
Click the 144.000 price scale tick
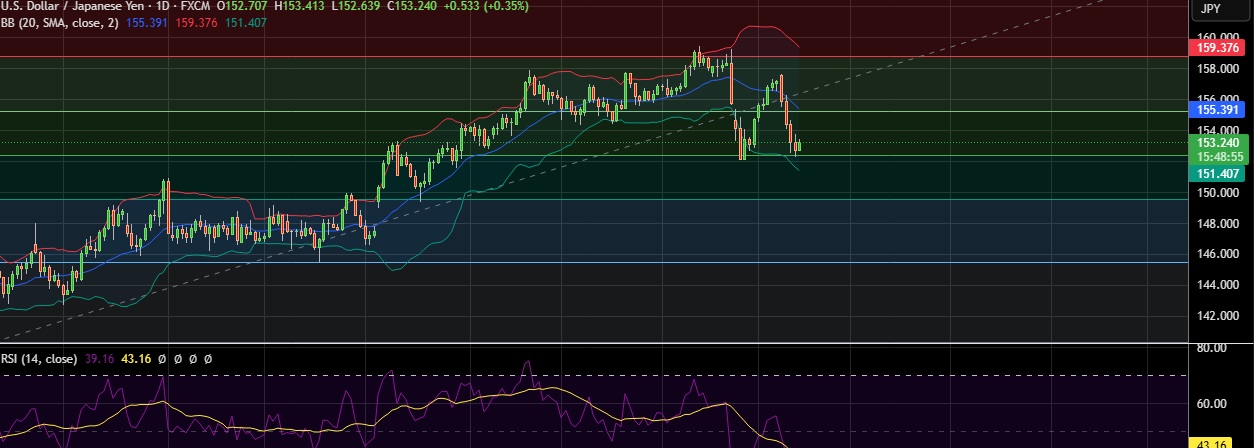1217,286
